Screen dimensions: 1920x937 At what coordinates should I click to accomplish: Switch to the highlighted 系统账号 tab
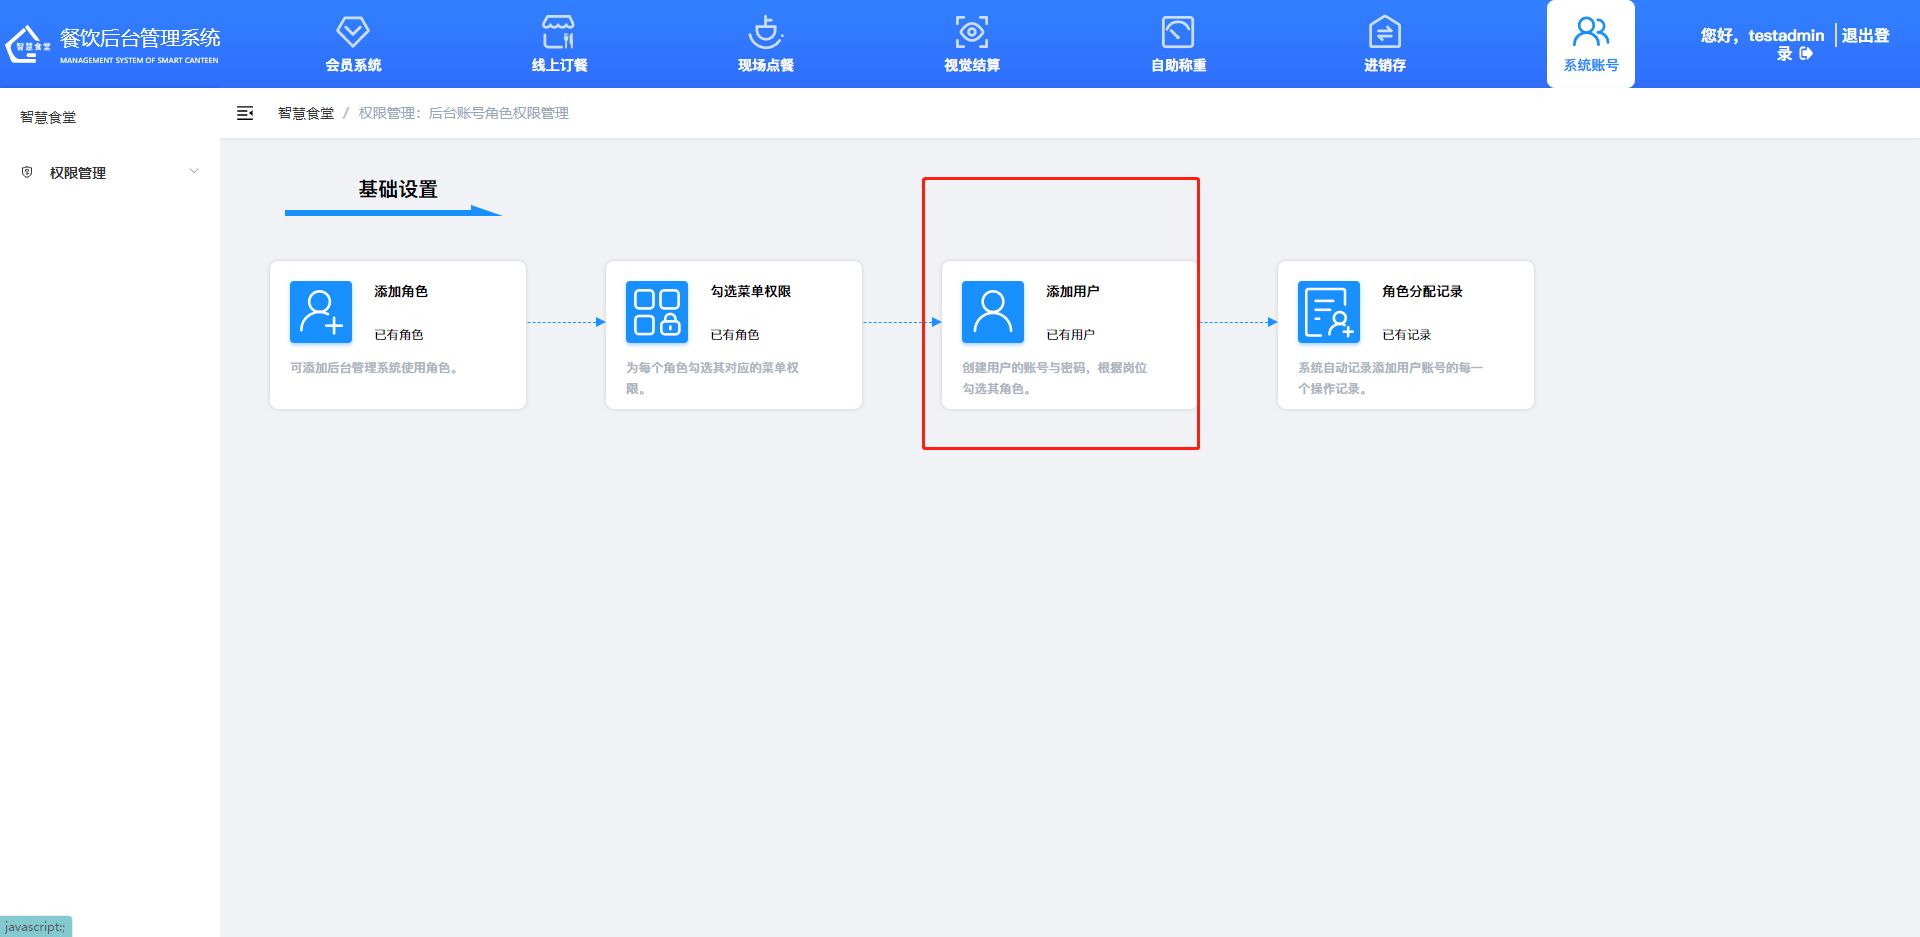pos(1590,44)
